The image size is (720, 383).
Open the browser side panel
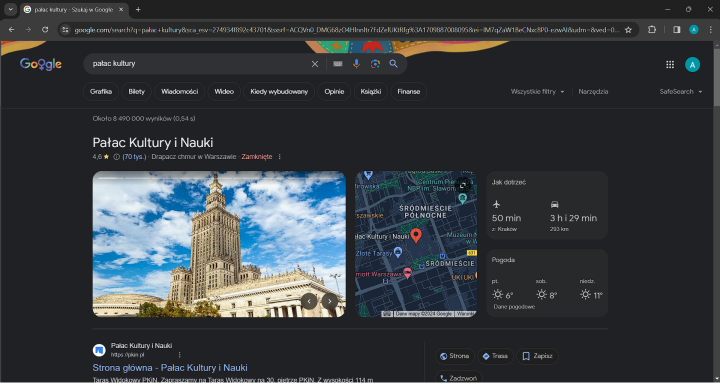click(x=676, y=29)
